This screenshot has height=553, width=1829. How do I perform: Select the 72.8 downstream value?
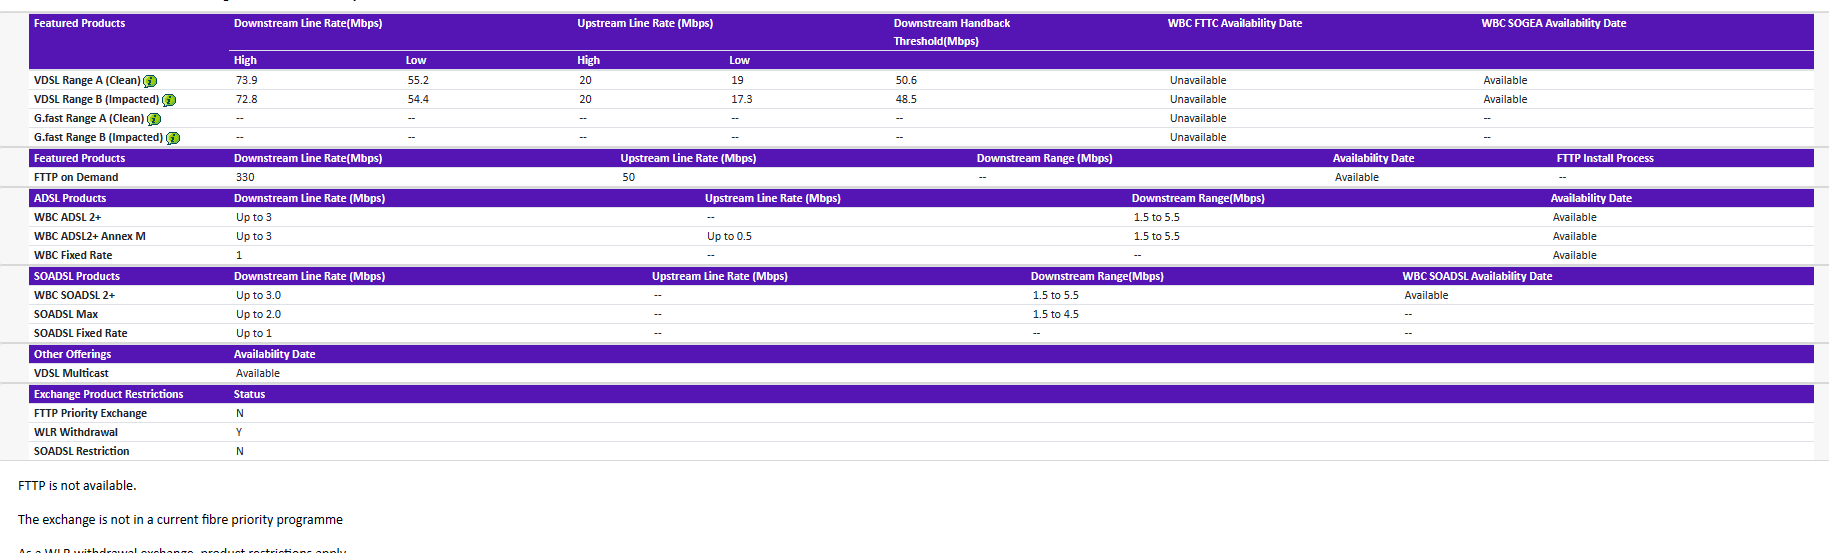pyautogui.click(x=246, y=99)
